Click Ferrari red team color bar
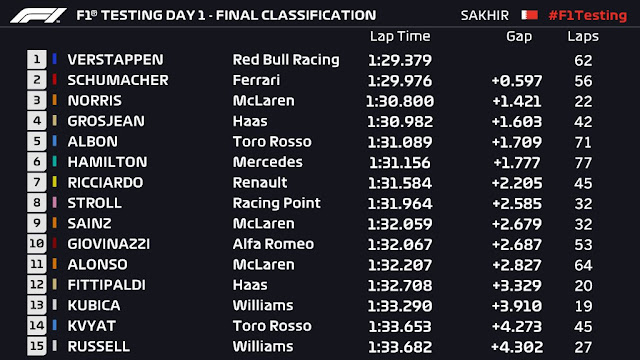Screen dimensions: 640x360 (x=55, y=80)
